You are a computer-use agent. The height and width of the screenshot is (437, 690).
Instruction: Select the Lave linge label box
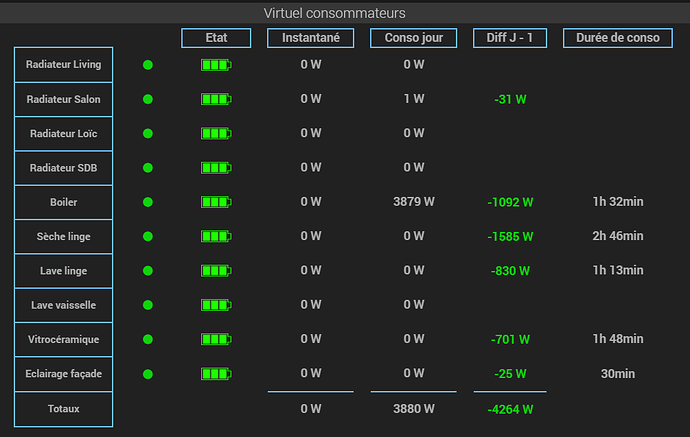pos(63,271)
